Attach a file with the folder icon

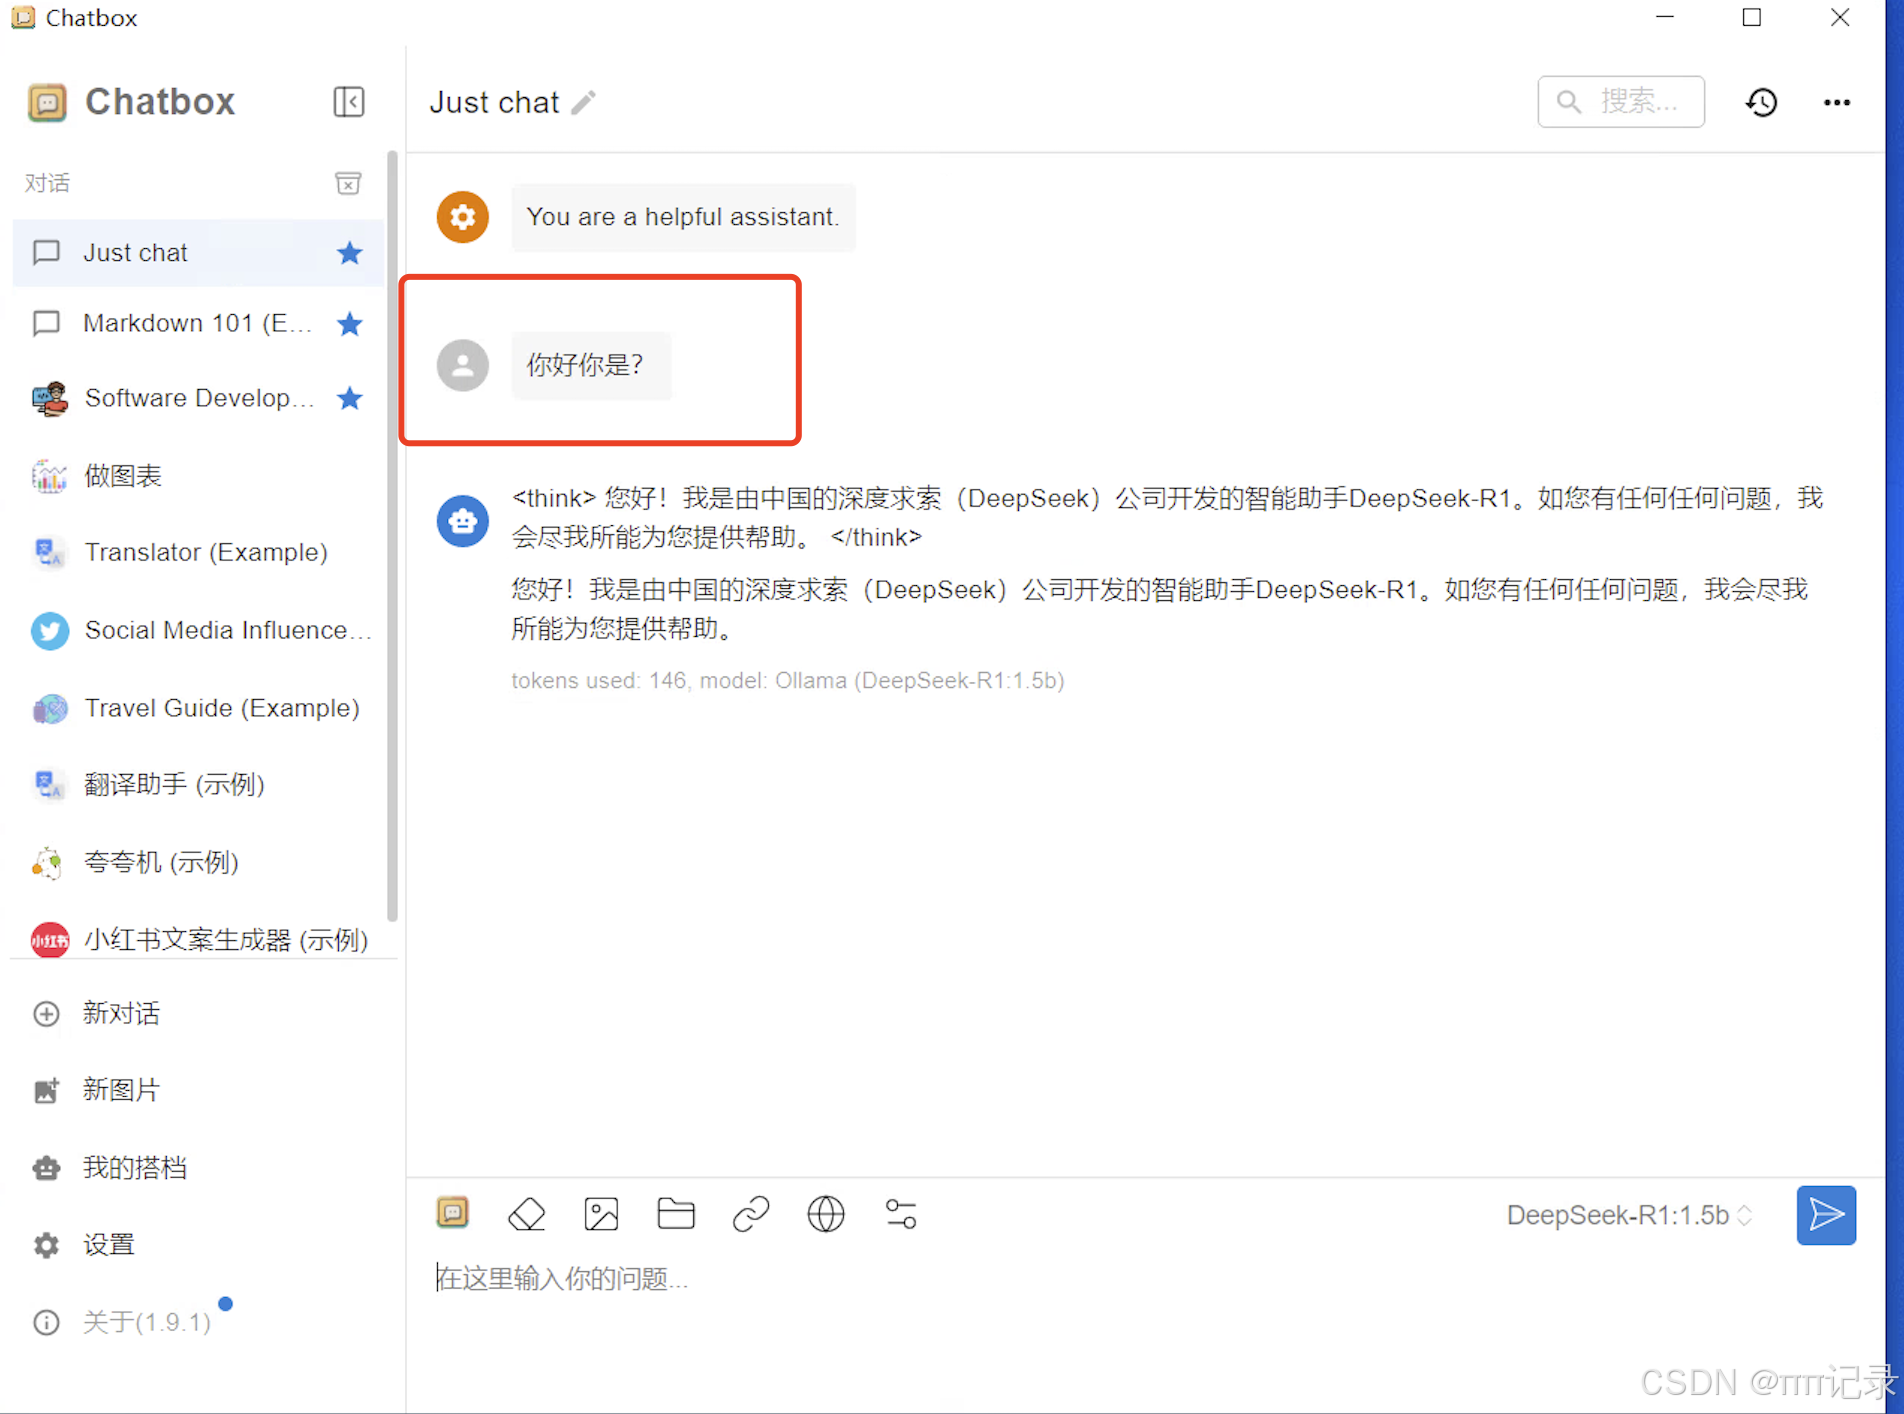(676, 1213)
